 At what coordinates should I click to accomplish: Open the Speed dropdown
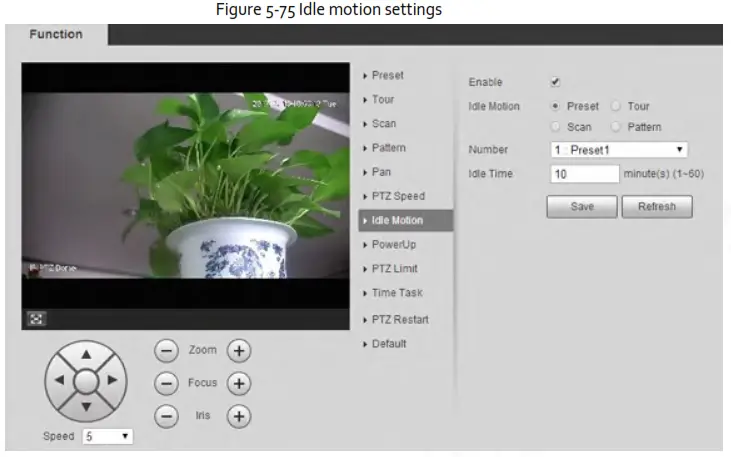pos(108,436)
